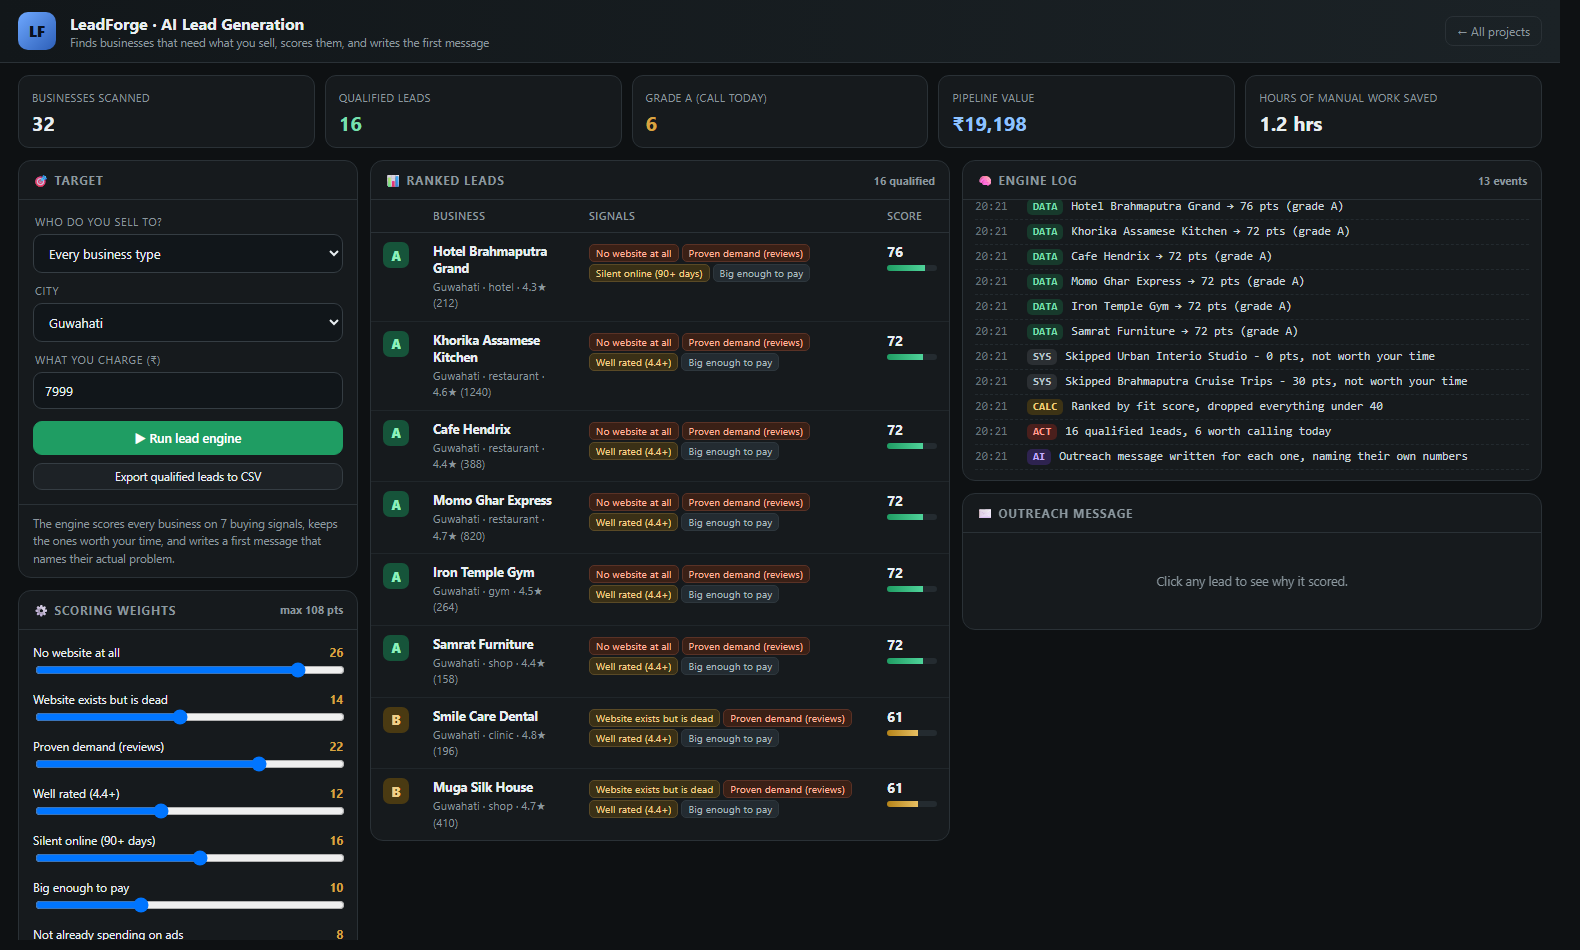1580x950 pixels.
Task: Click the 'What you charge' input field
Action: 188,391
